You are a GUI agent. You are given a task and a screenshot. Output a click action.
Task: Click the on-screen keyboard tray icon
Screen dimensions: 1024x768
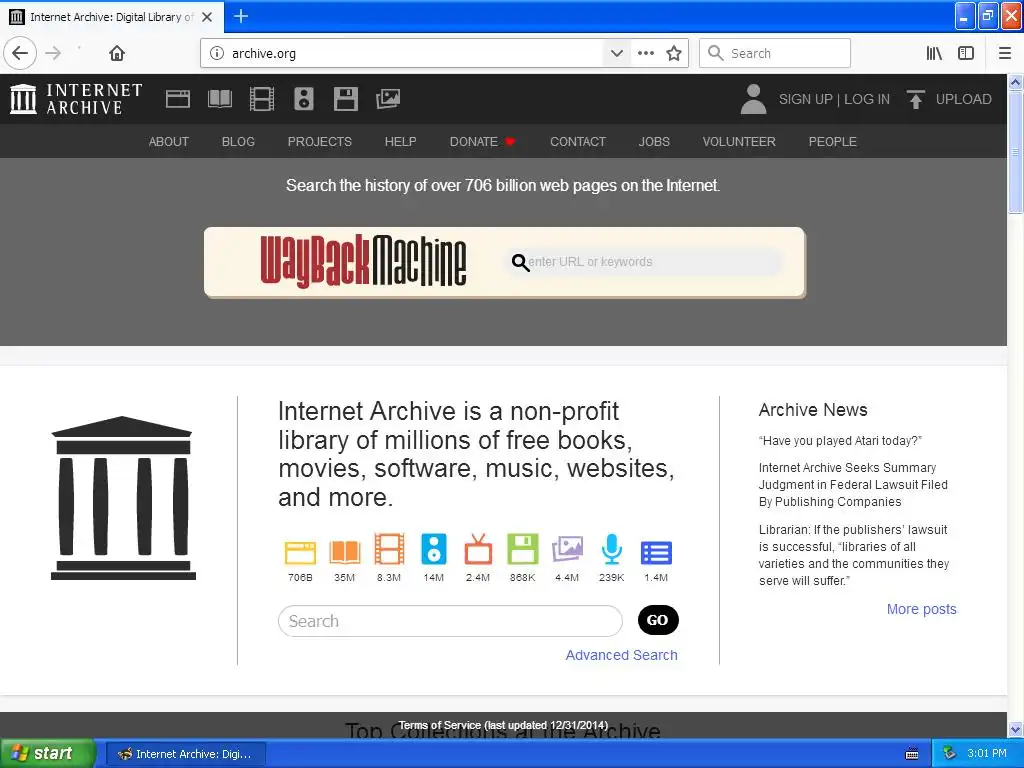912,754
